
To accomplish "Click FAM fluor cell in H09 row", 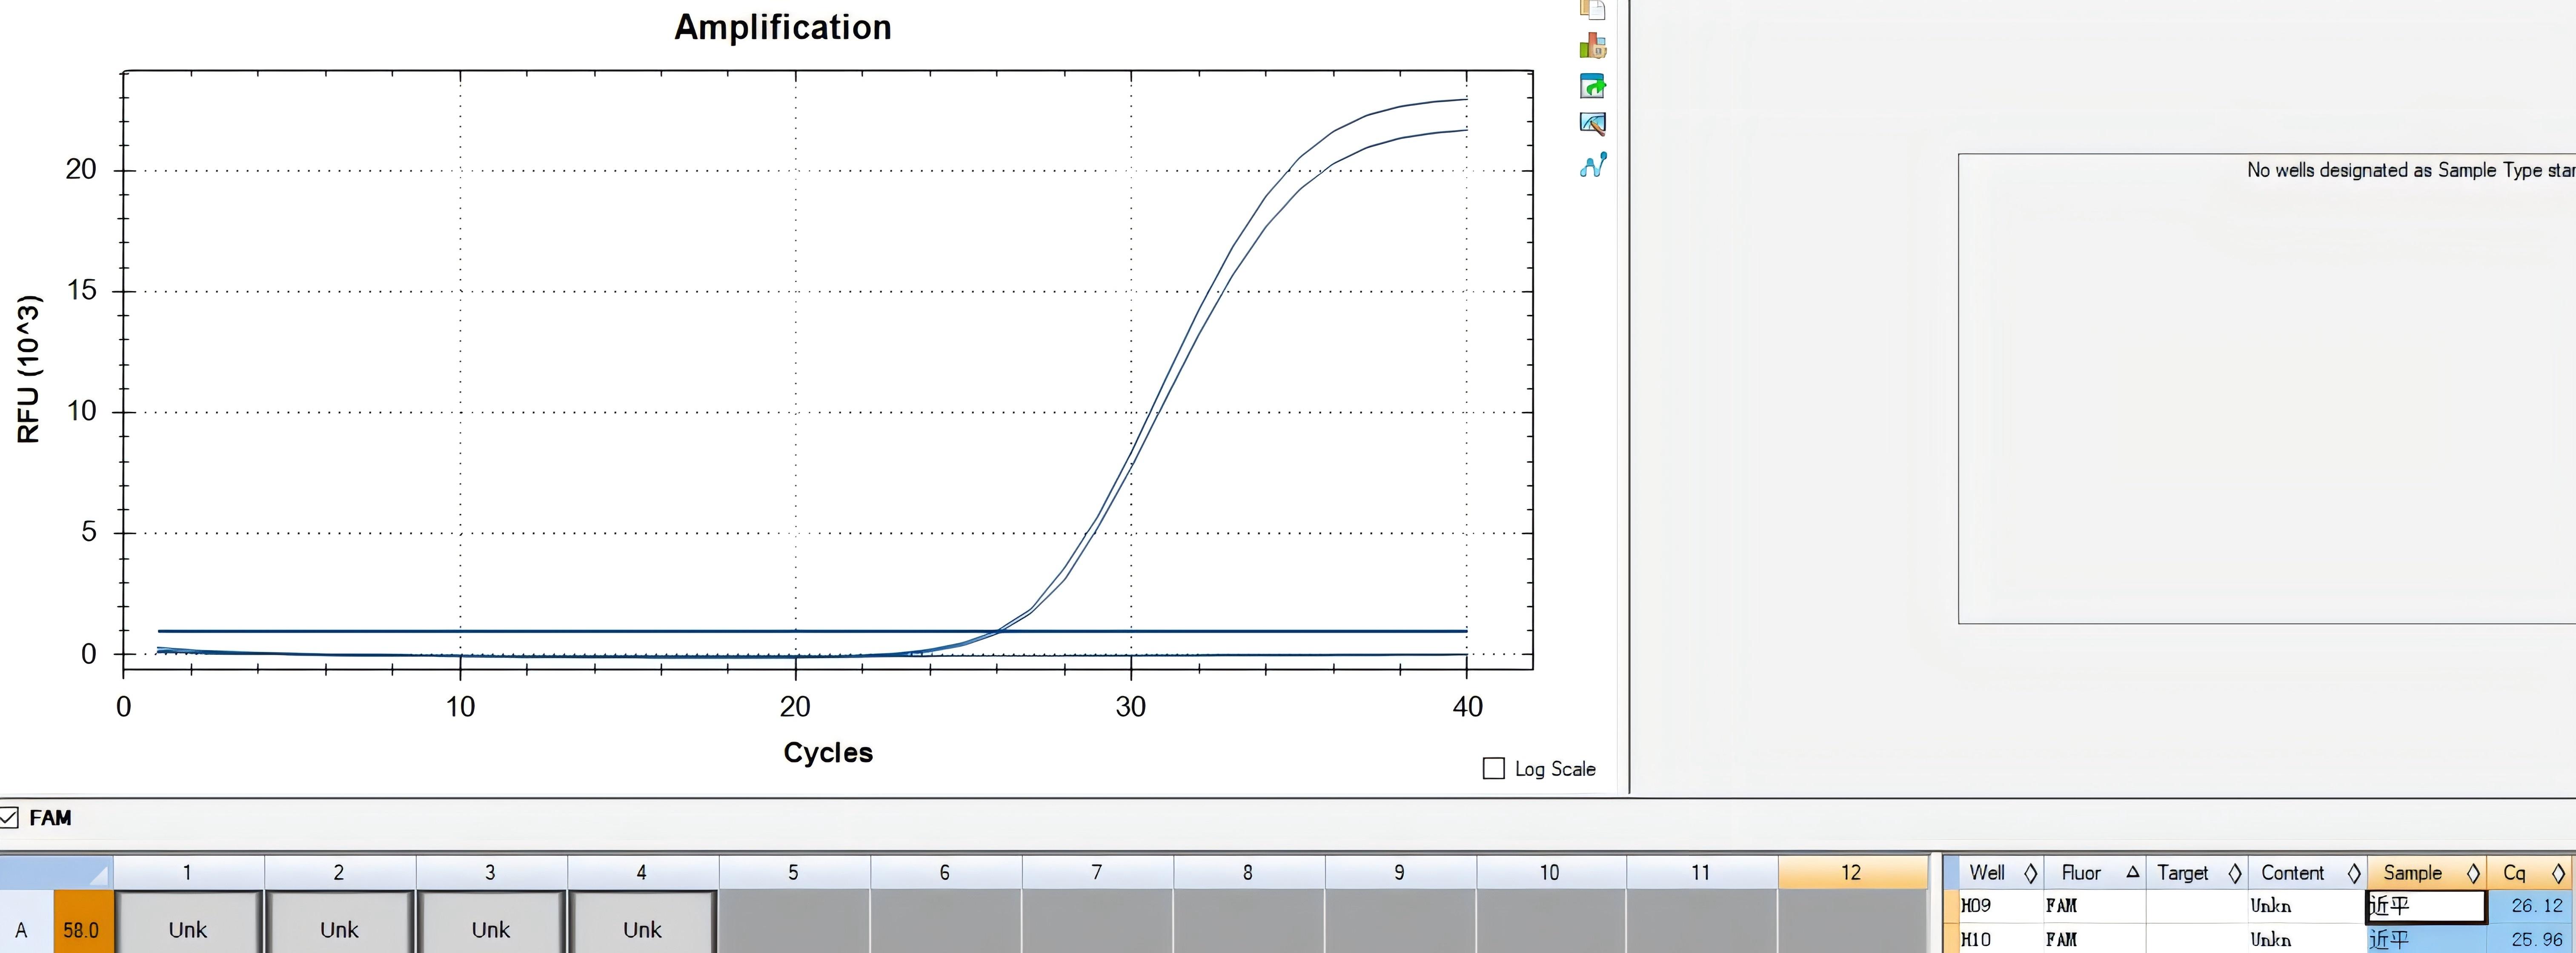I will 2094,906.
